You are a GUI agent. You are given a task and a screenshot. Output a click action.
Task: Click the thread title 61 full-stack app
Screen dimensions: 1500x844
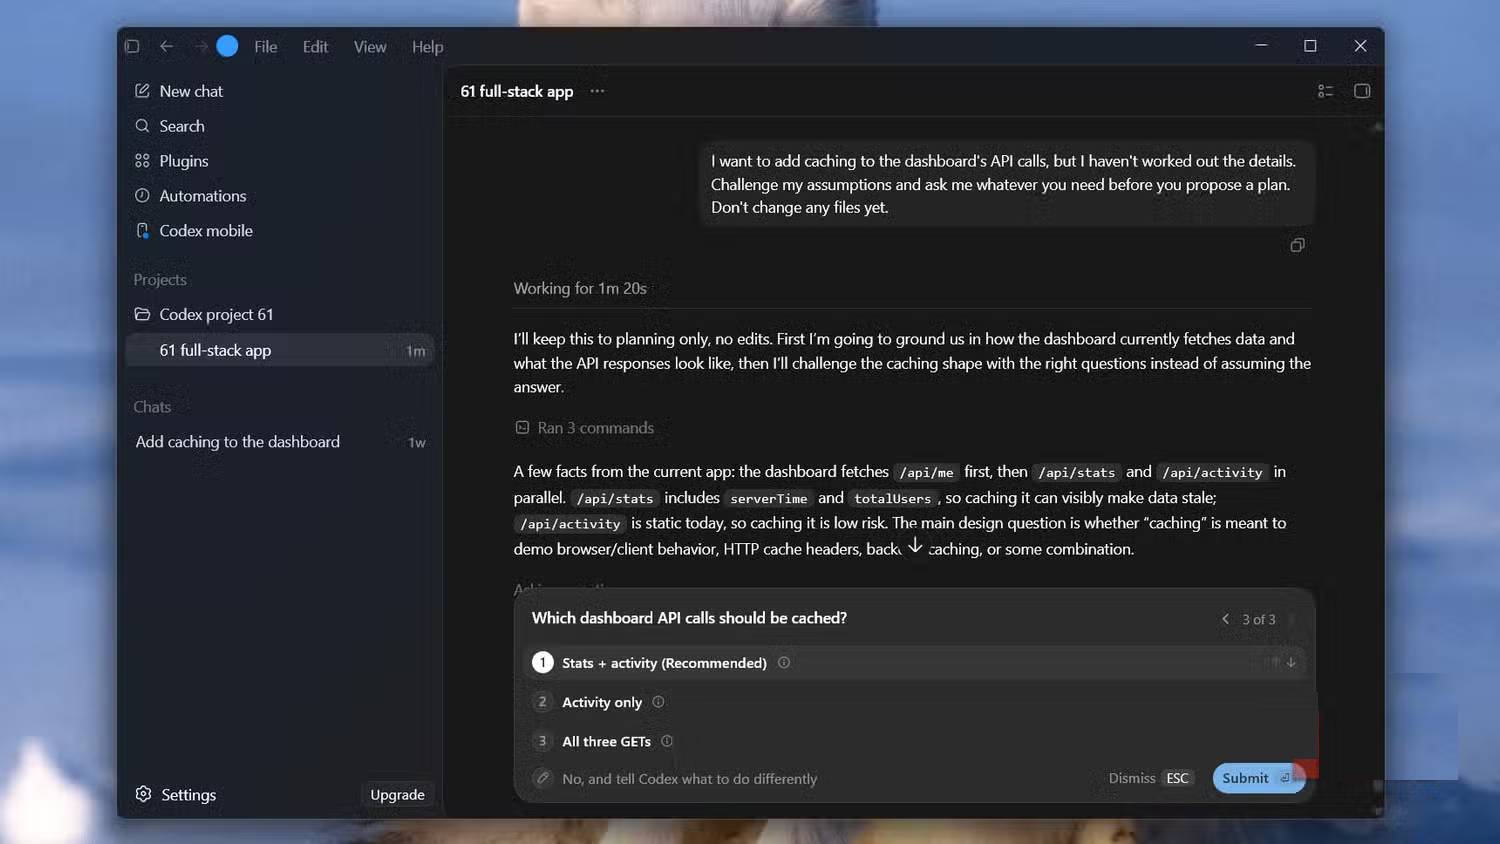pos(517,91)
